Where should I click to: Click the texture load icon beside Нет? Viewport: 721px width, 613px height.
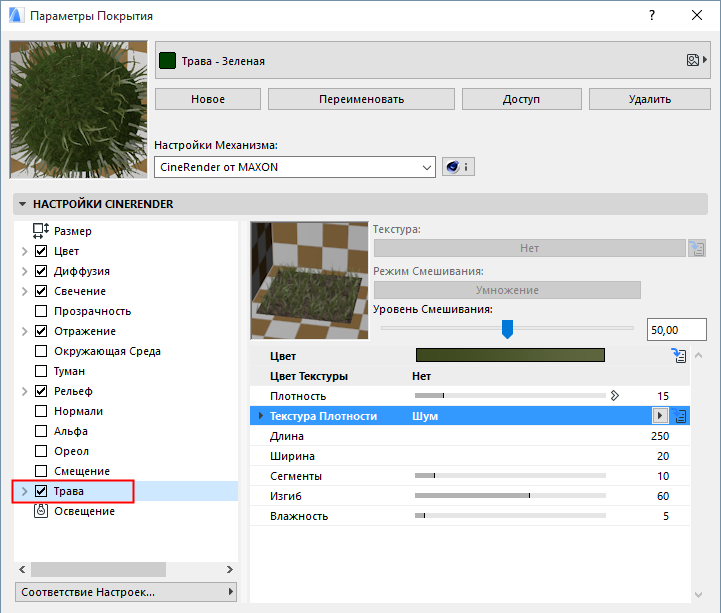click(x=697, y=248)
